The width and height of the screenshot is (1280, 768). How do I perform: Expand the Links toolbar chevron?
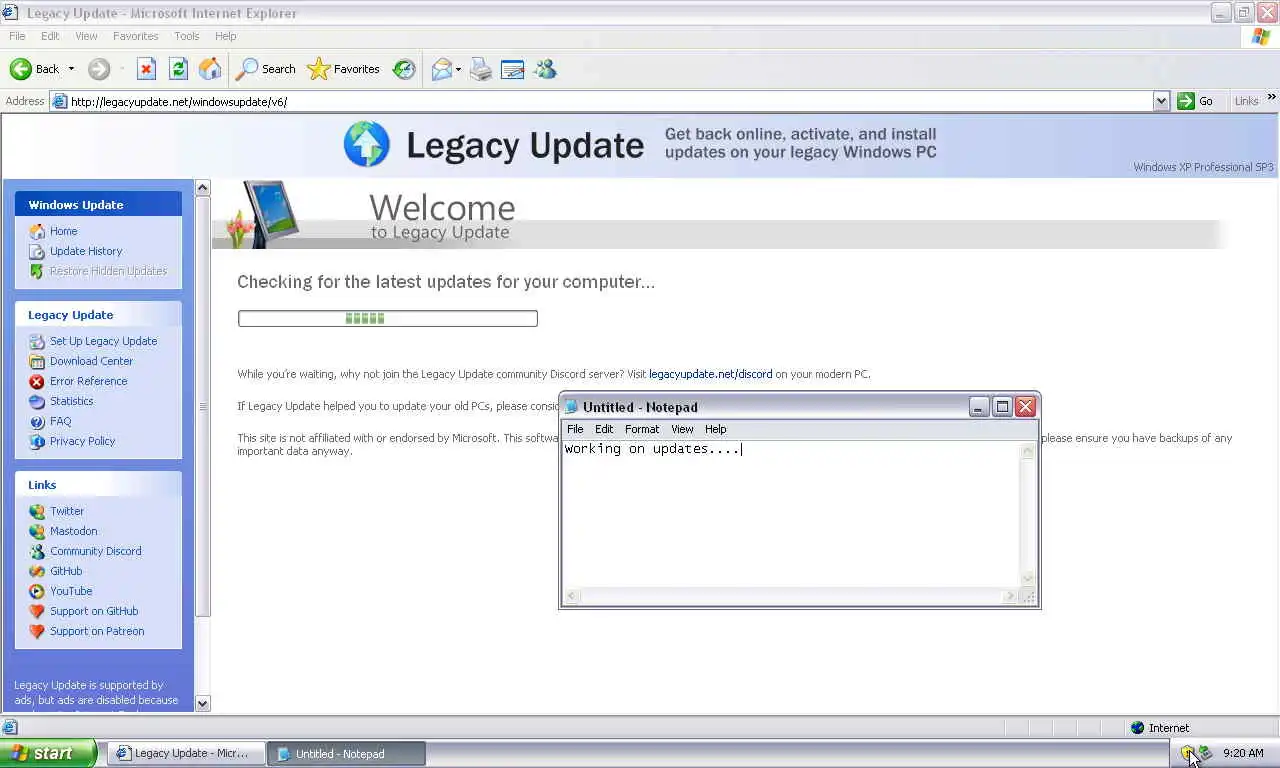(x=1272, y=98)
